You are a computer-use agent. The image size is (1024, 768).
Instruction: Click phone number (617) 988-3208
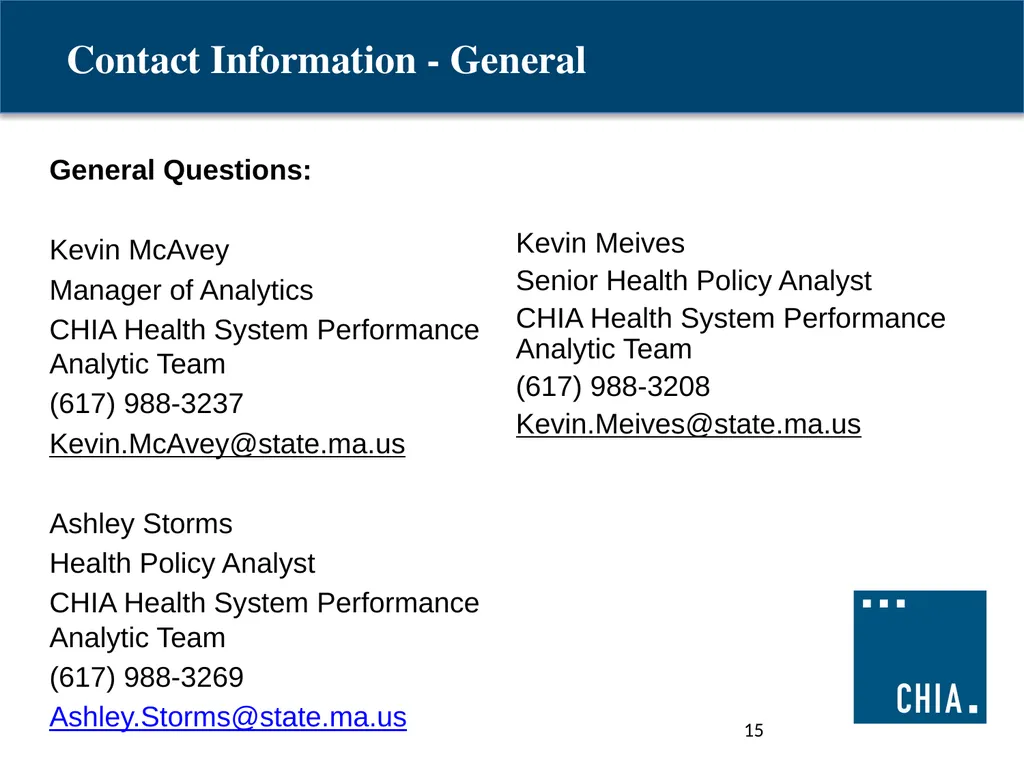(613, 387)
